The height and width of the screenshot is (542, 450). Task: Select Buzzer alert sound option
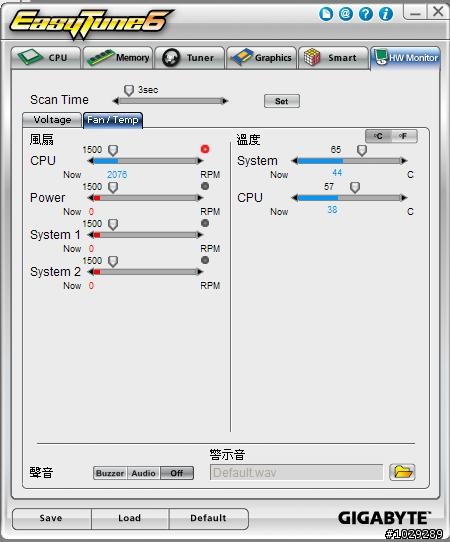click(110, 473)
